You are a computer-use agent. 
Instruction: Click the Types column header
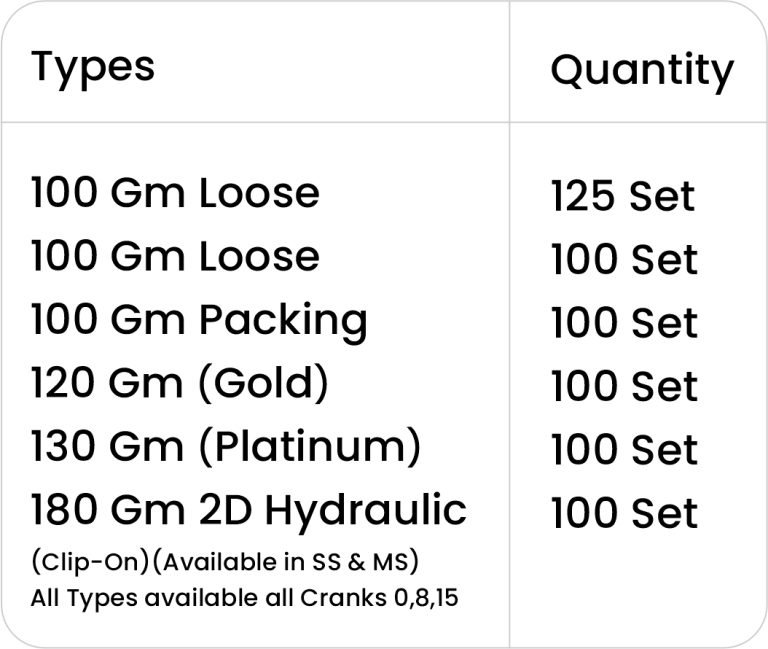[x=93, y=67]
